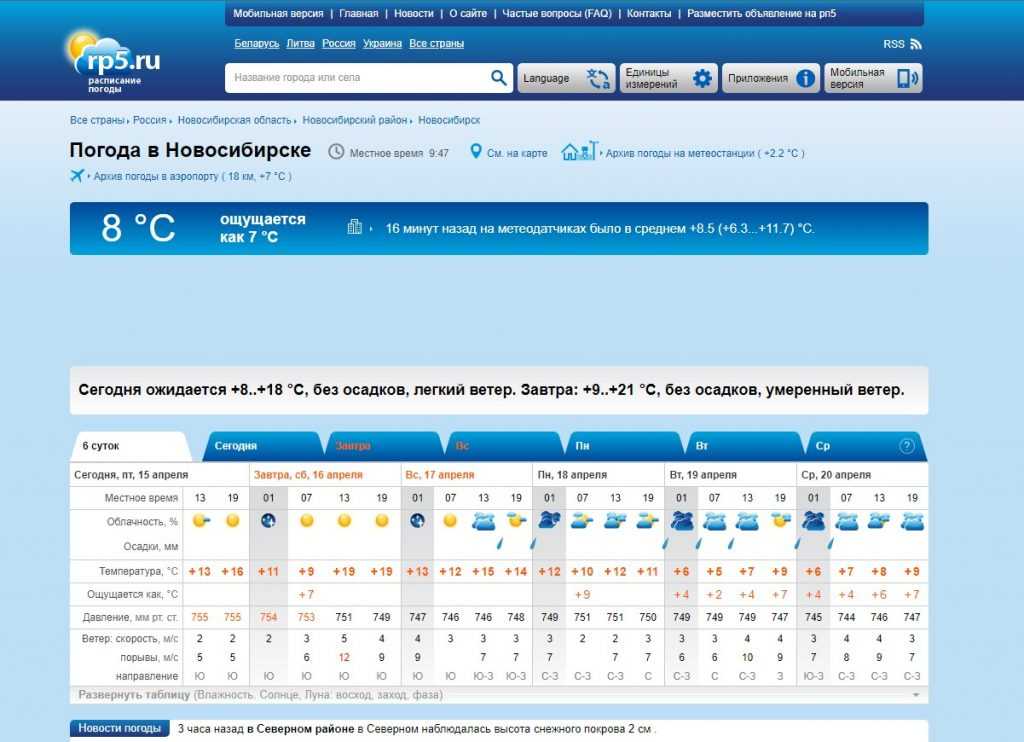Image resolution: width=1024 pixels, height=742 pixels.
Task: Click the Приложения button
Action: pyautogui.click(x=770, y=78)
